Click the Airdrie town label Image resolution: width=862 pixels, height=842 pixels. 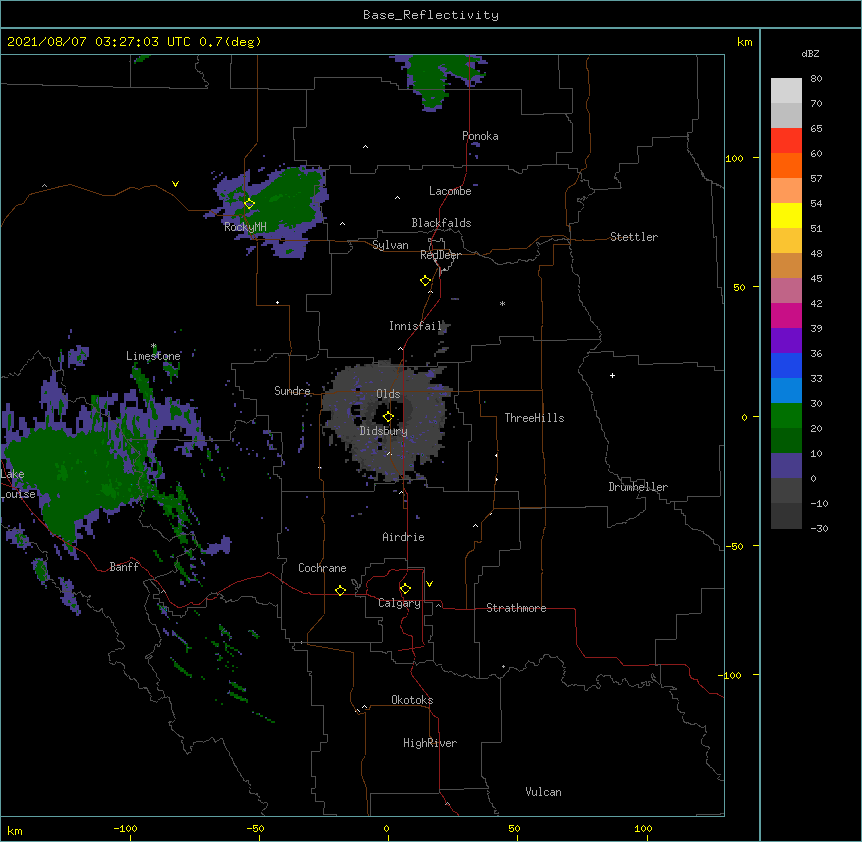403,537
